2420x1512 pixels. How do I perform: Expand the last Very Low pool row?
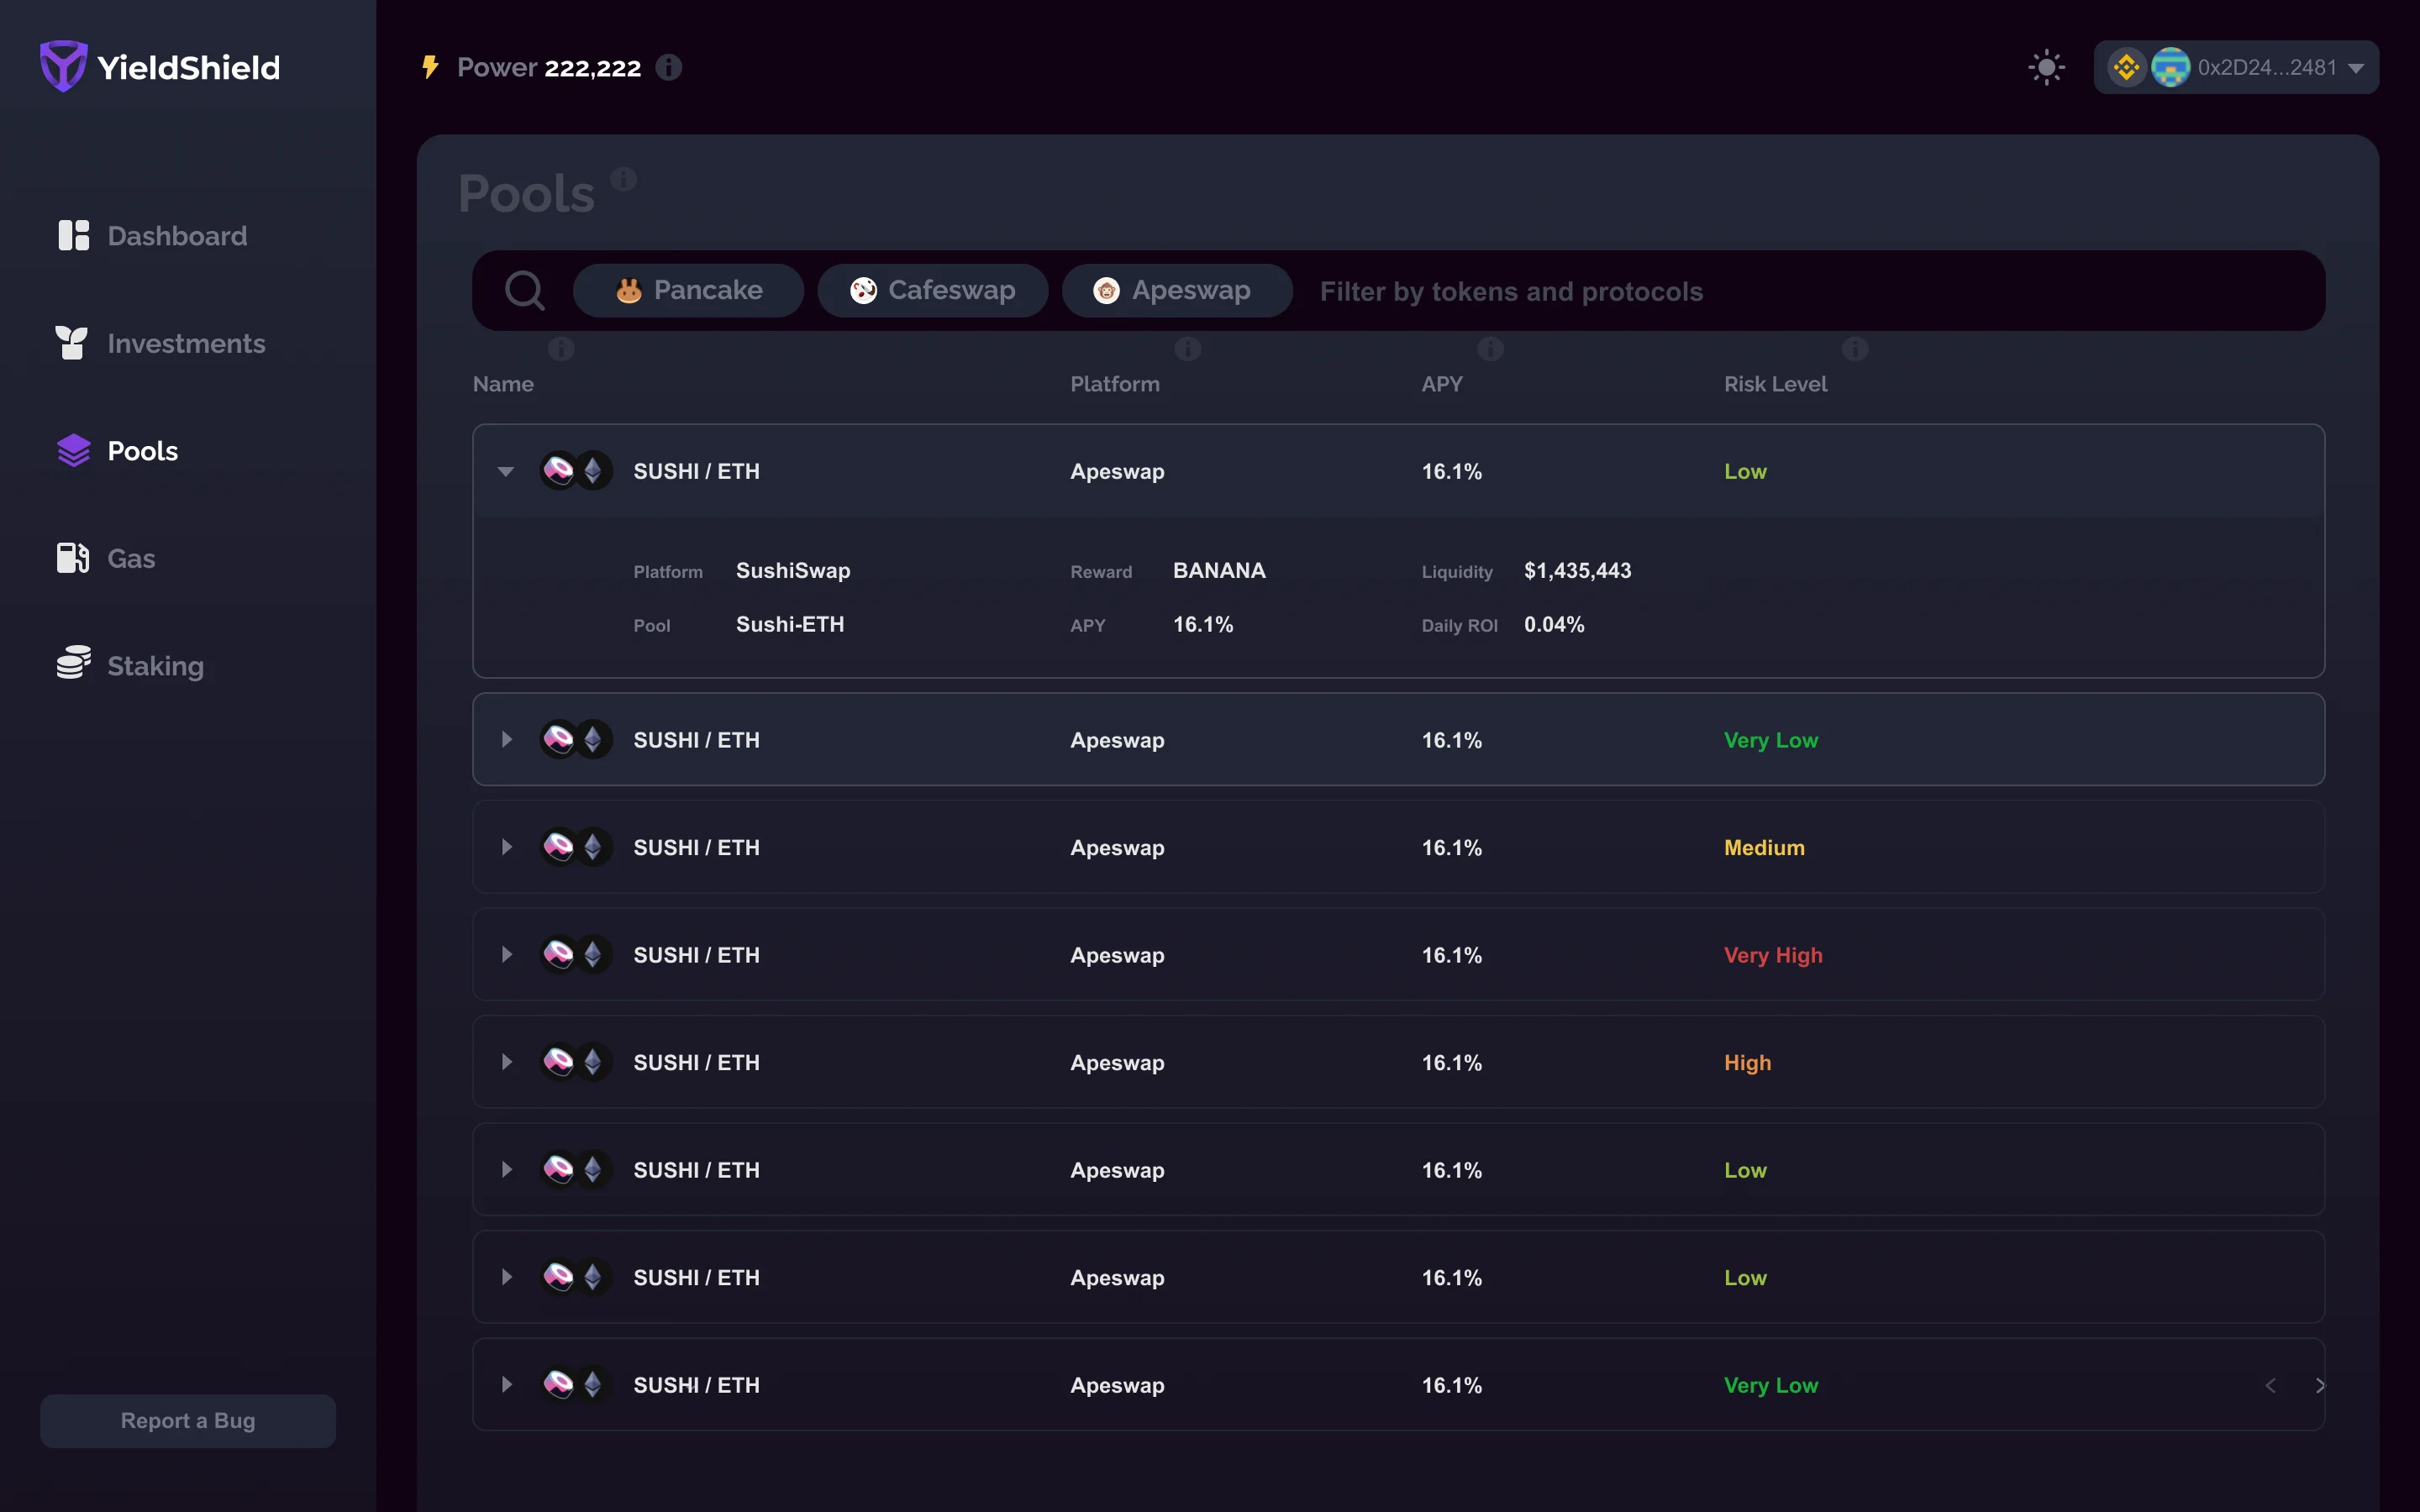[506, 1385]
